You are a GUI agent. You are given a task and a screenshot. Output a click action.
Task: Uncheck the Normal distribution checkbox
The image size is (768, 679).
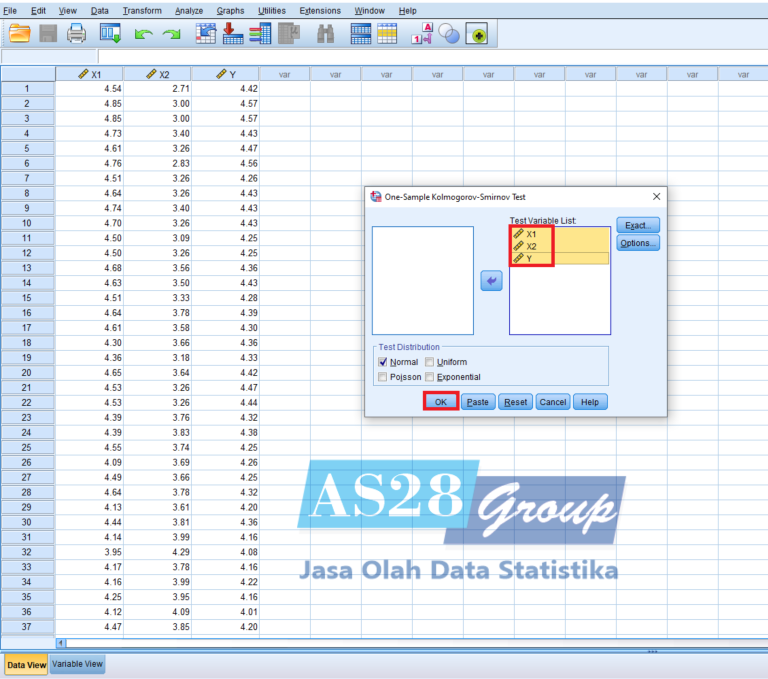pyautogui.click(x=383, y=362)
